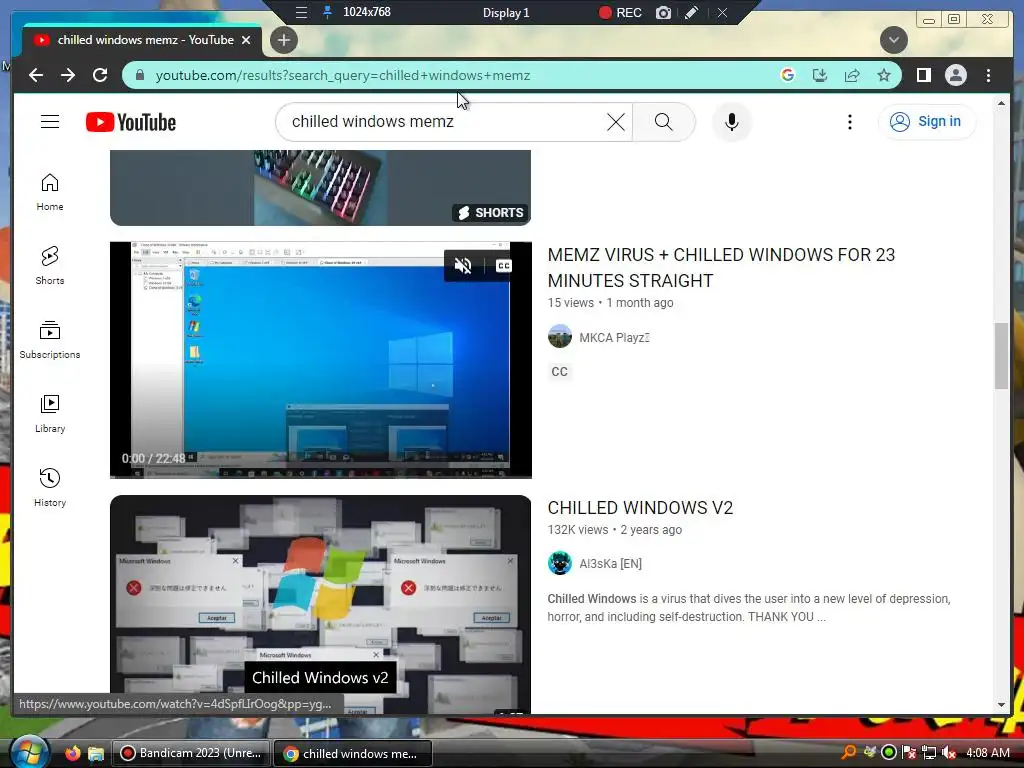Go forward with the browser forward arrow
1024x768 pixels.
(68, 76)
